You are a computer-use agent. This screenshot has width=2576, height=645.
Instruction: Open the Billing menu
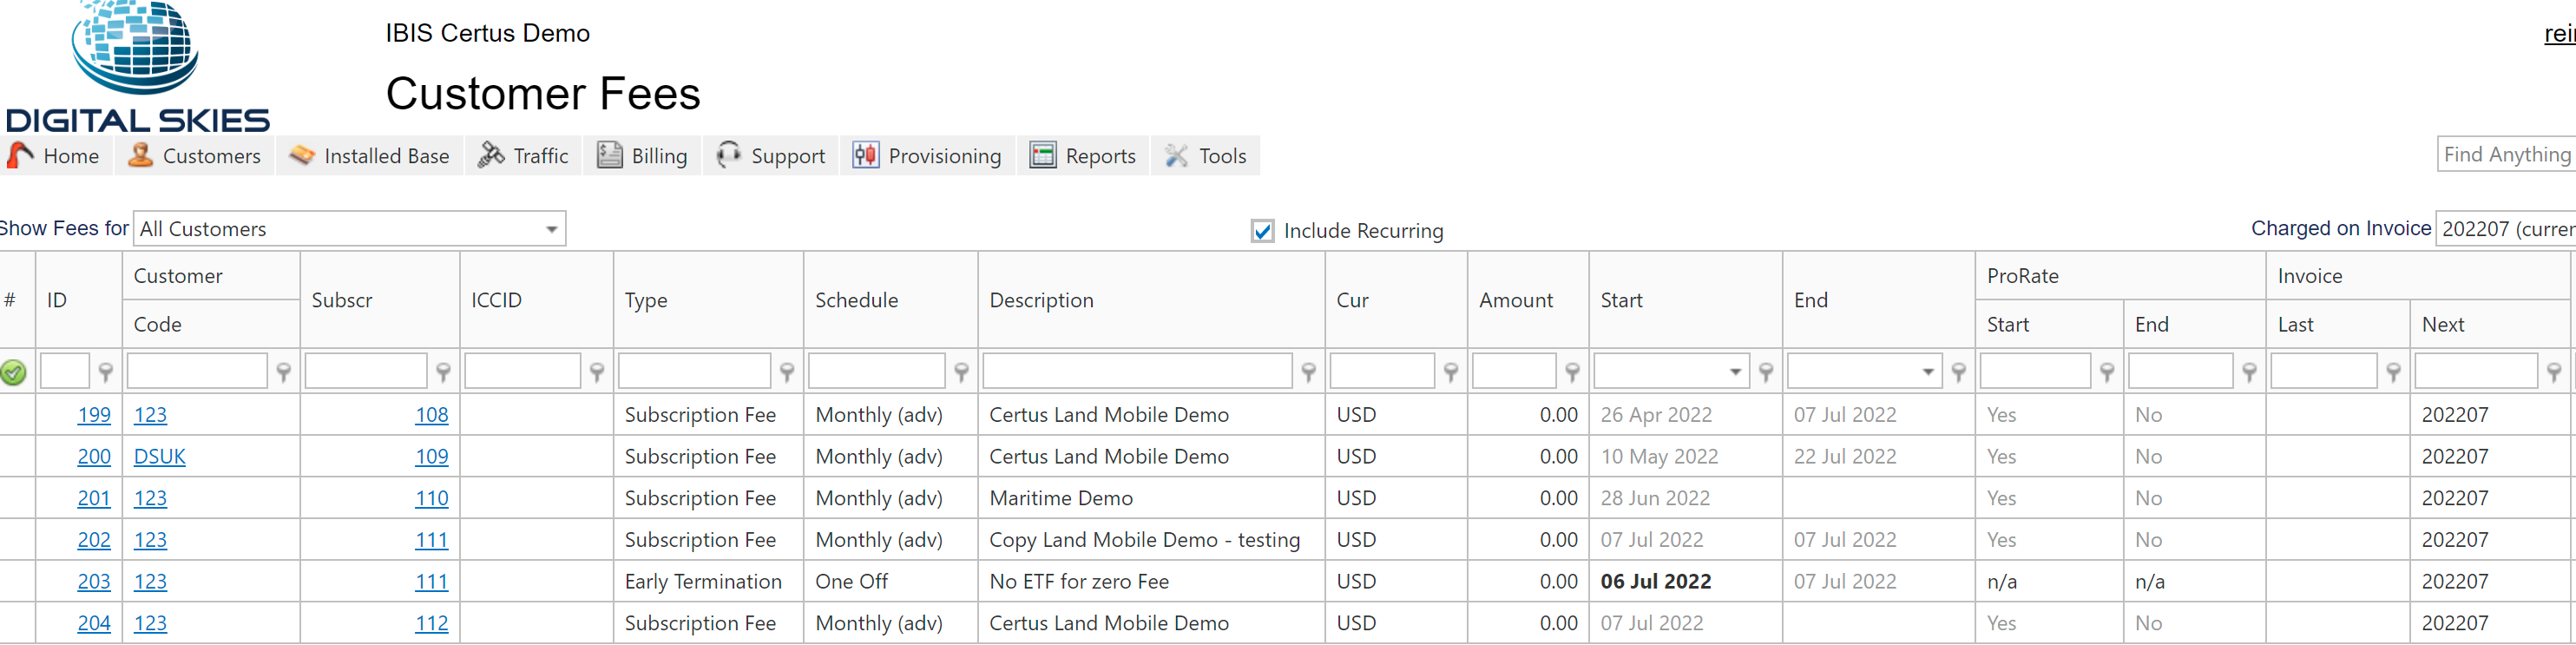(643, 156)
